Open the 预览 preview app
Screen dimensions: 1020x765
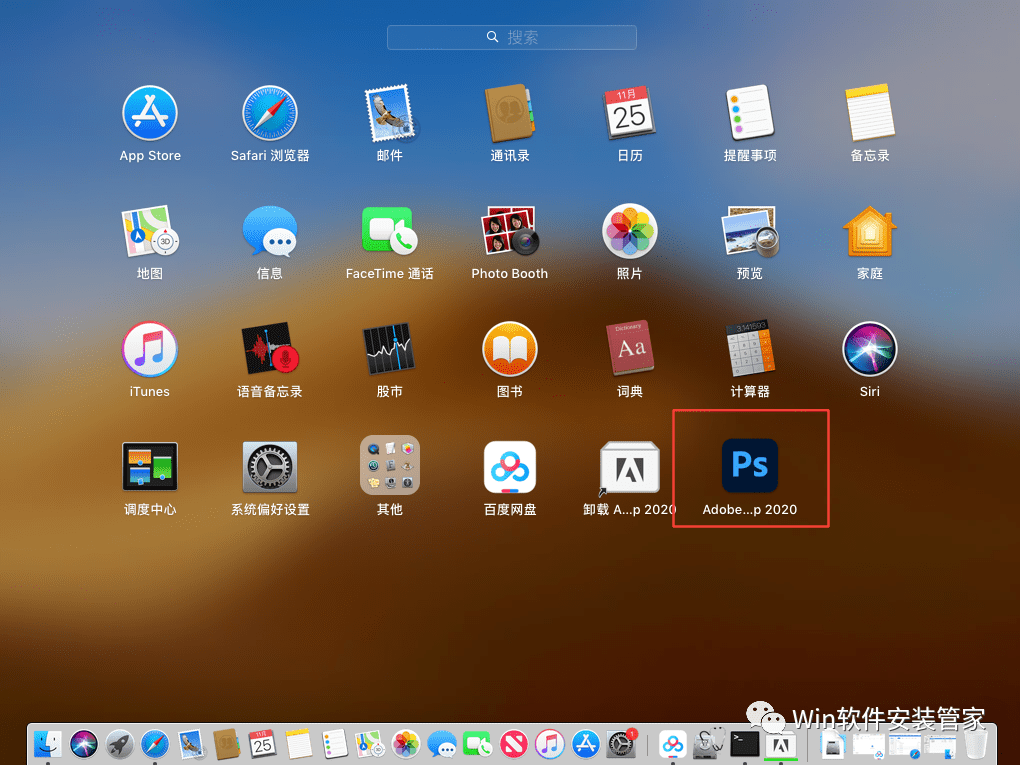tap(749, 232)
